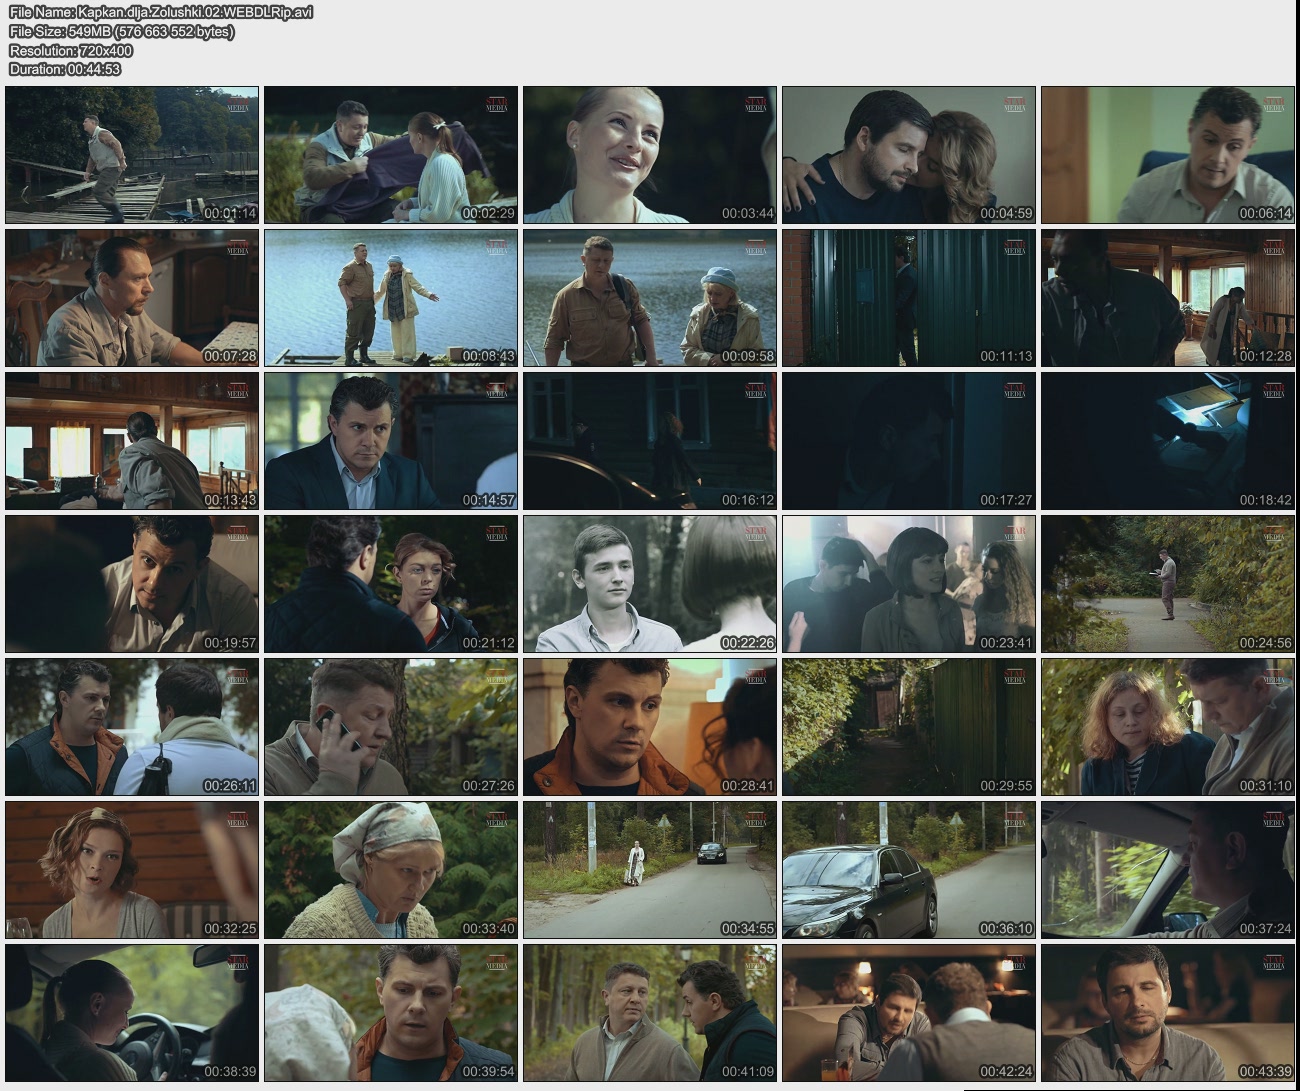Click the car interior frame at 00:38:39

click(132, 1013)
